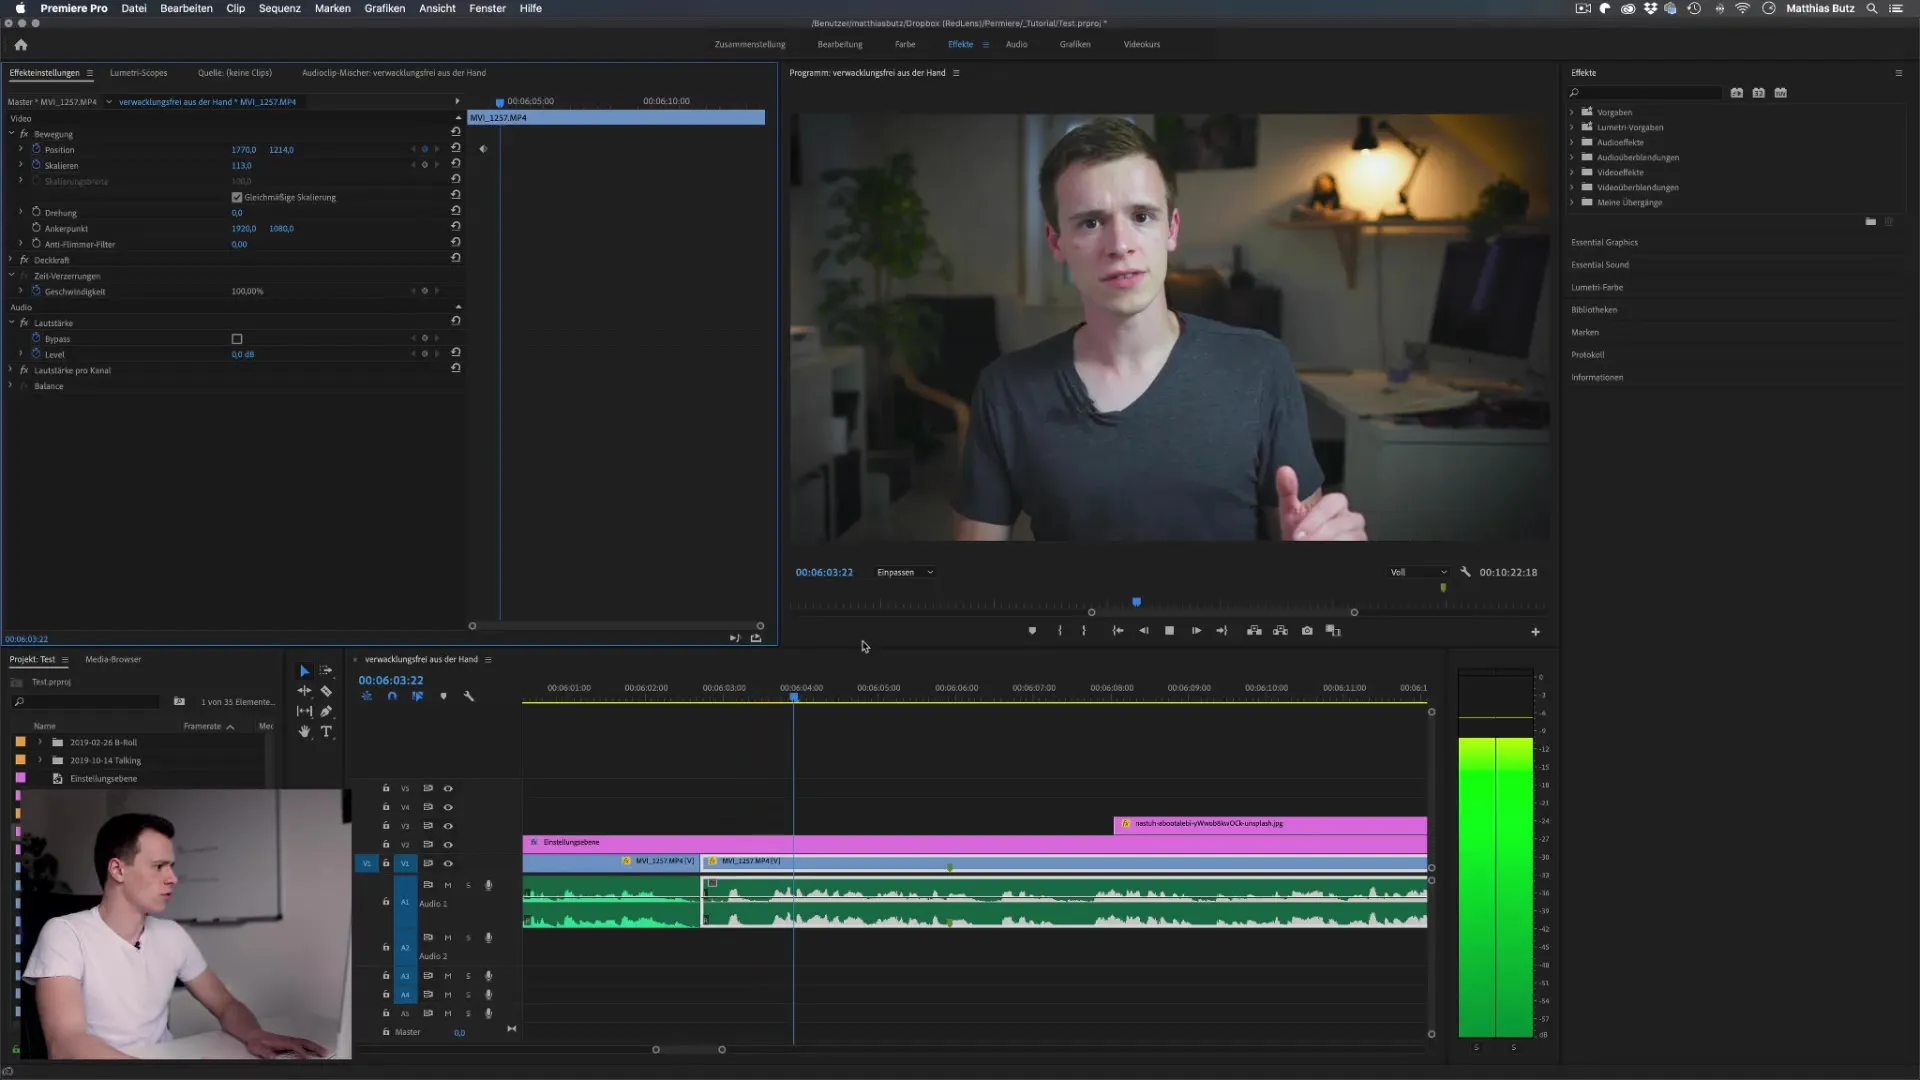Export frame with camera icon
The image size is (1920, 1080).
point(1307,631)
